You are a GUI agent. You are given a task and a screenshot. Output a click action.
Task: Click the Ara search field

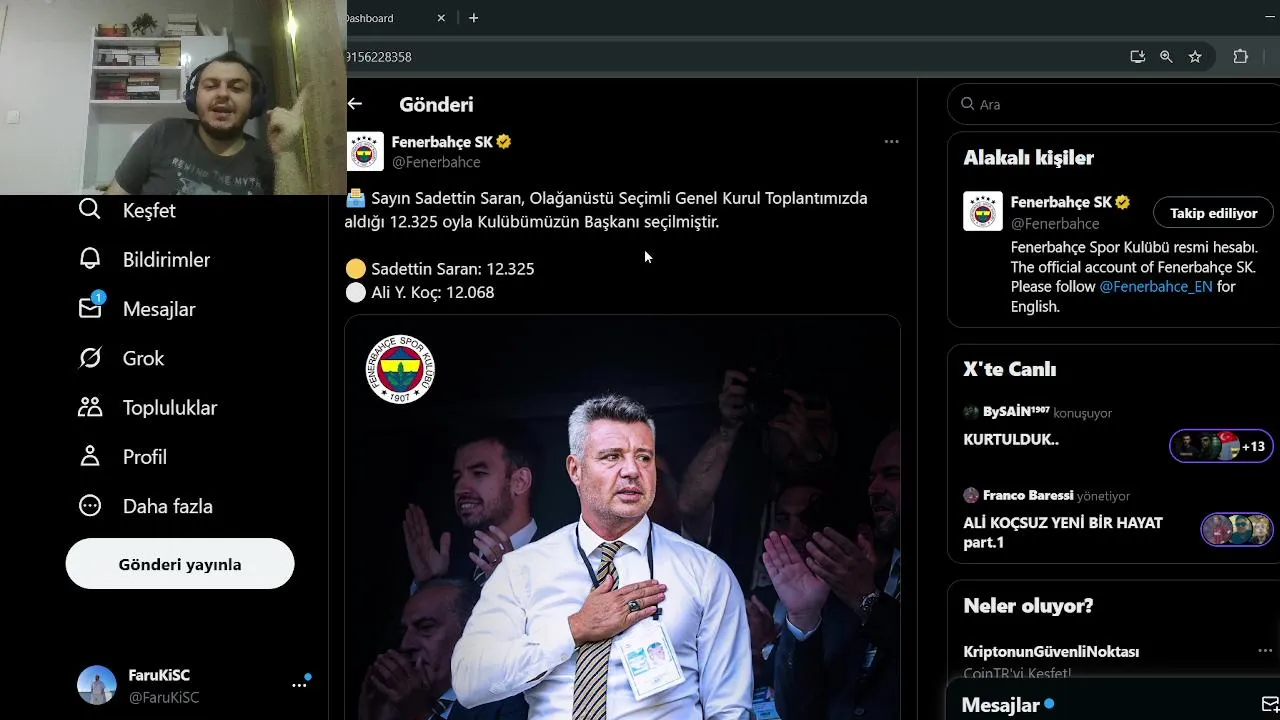tap(1113, 104)
